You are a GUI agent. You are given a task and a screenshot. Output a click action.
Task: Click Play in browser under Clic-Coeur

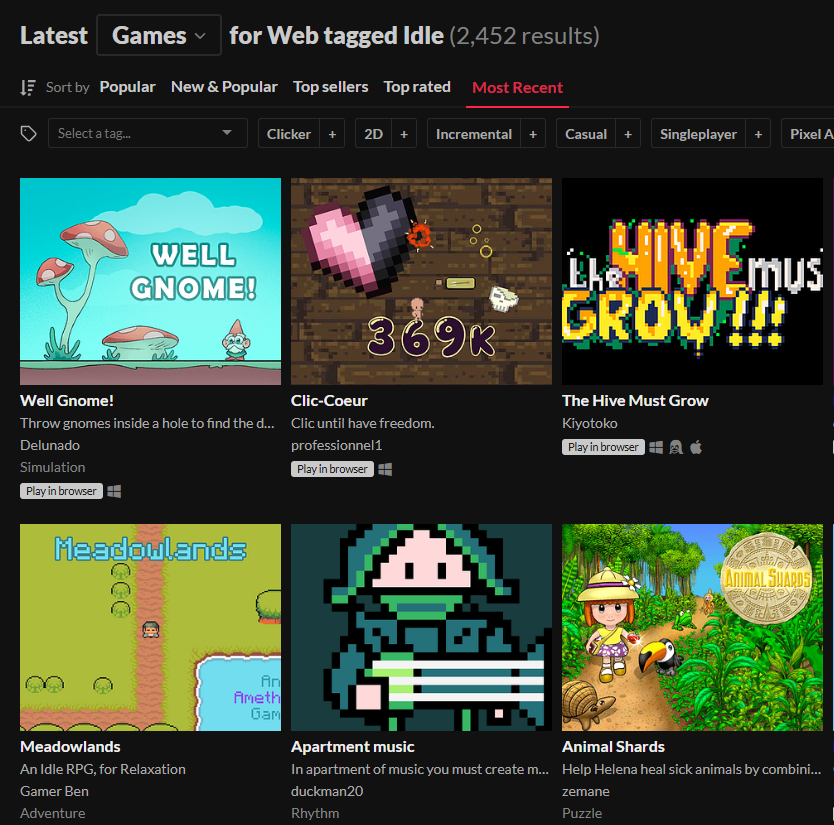[332, 469]
